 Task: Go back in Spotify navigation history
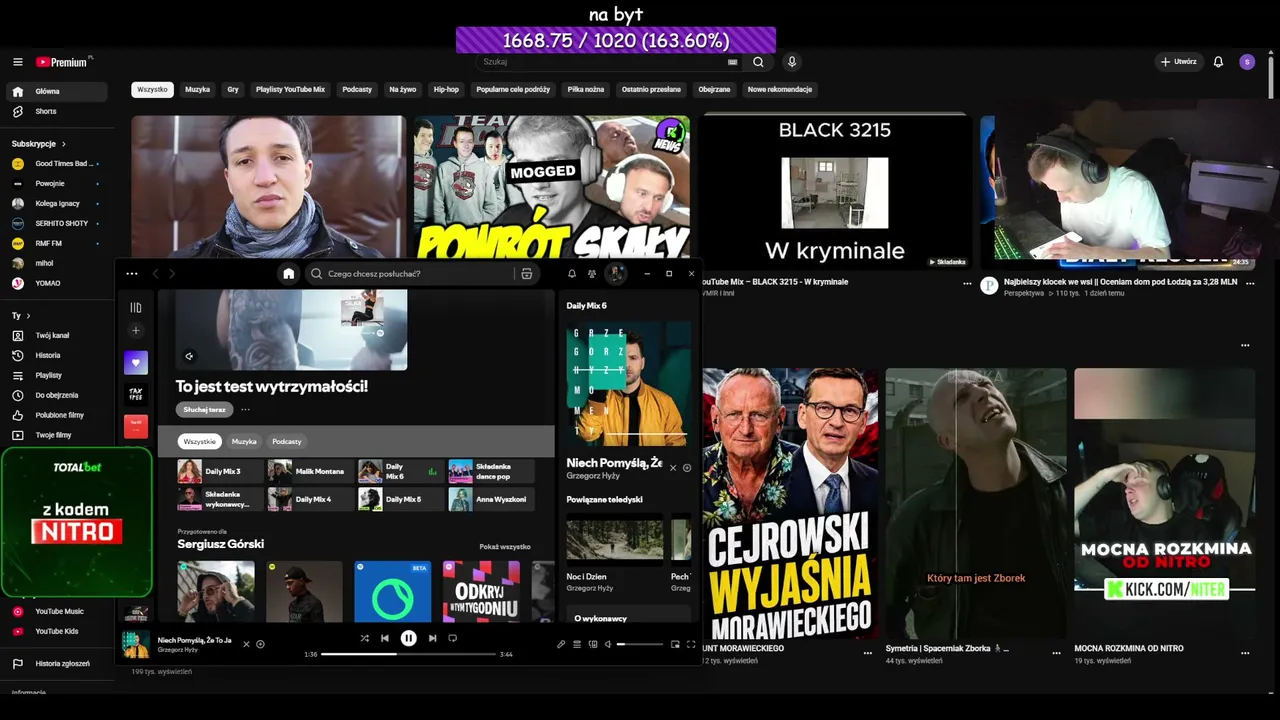tap(155, 273)
